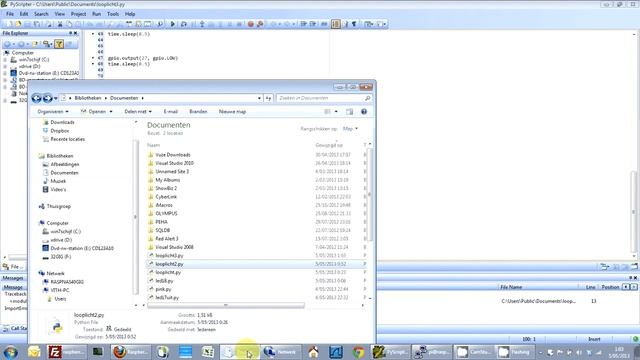This screenshot has height=360, width=640.
Task: Click the house icon in the taskbar
Action: coord(313,352)
